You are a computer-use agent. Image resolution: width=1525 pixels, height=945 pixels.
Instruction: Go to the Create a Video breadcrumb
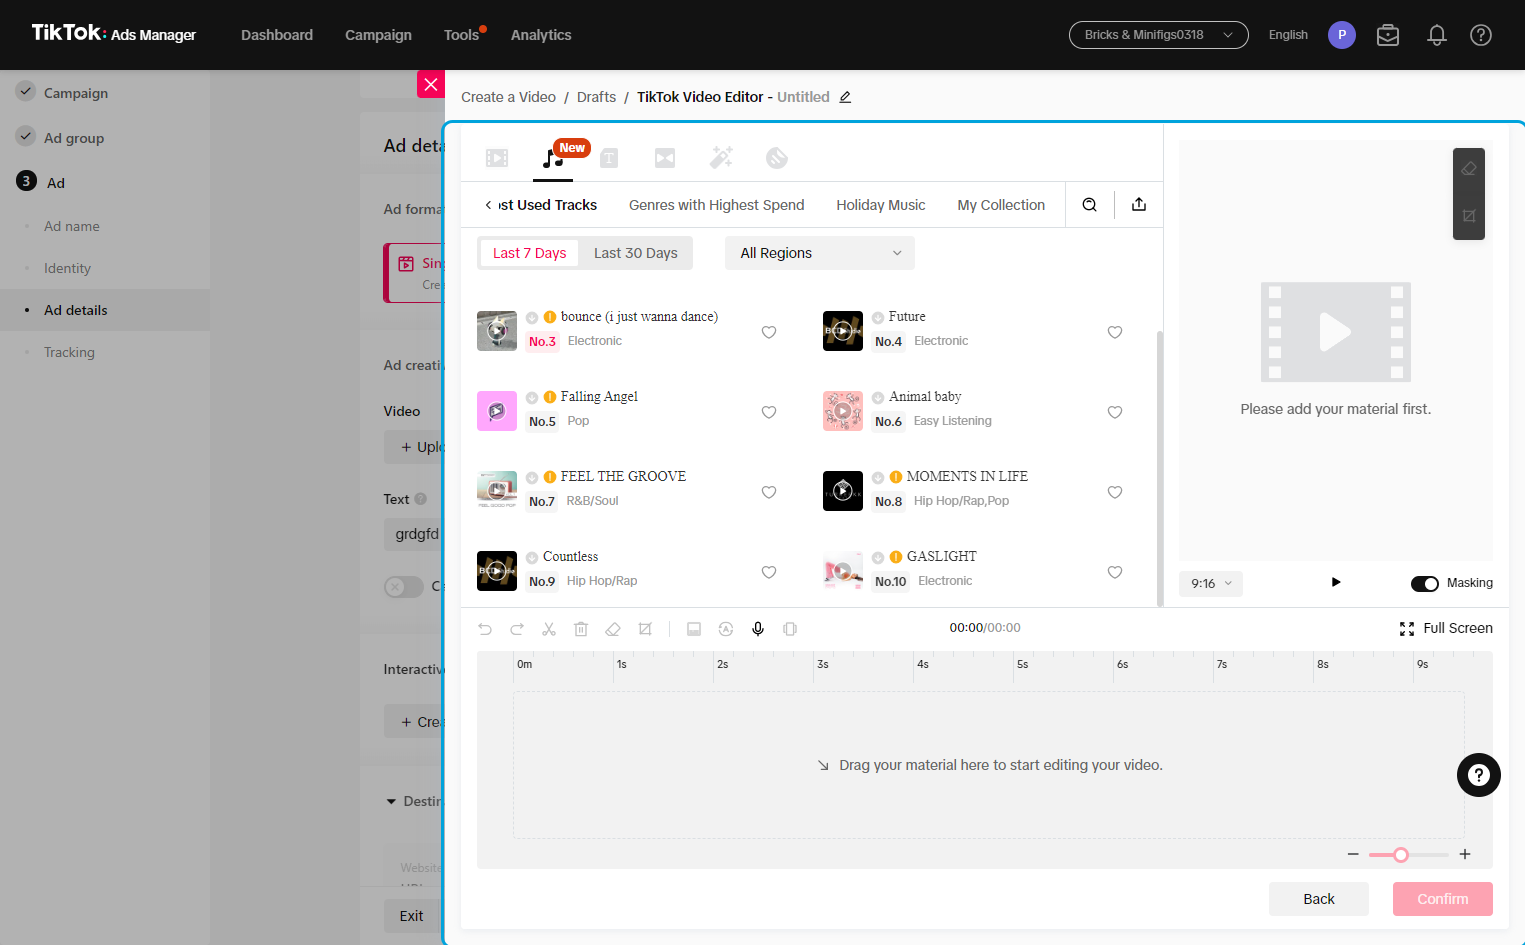(508, 97)
